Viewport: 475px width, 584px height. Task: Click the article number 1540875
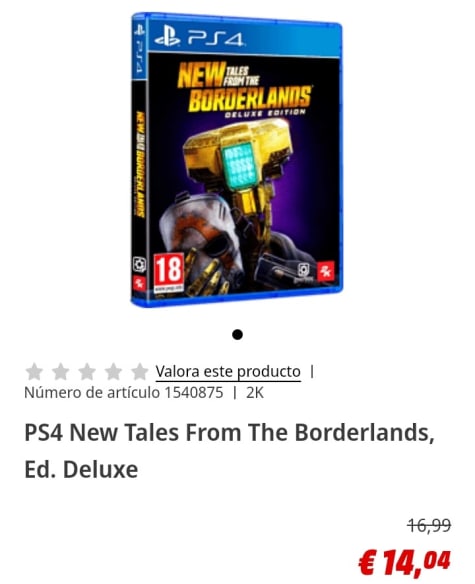pos(194,393)
